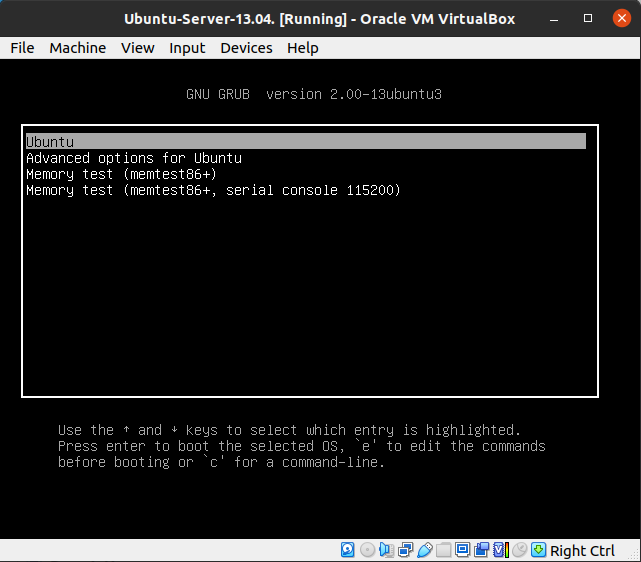The image size is (641, 562).
Task: Open the View menu
Action: click(x=138, y=48)
